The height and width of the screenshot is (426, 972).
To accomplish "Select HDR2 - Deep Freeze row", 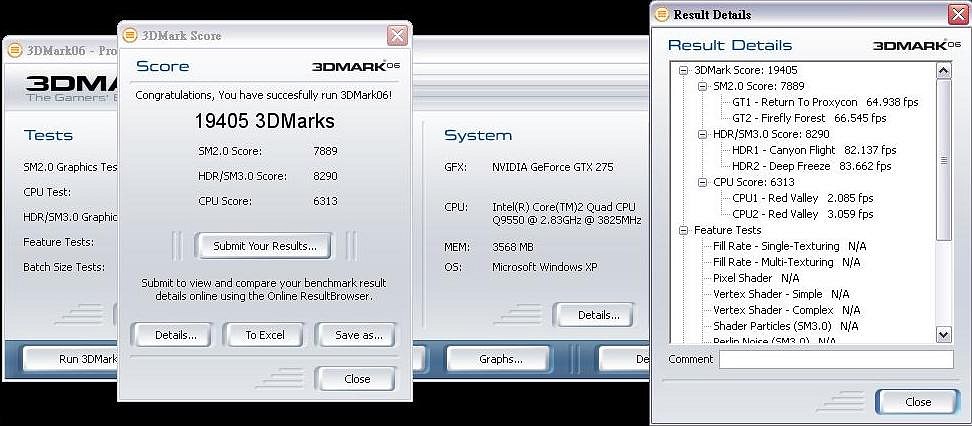I will (x=811, y=166).
